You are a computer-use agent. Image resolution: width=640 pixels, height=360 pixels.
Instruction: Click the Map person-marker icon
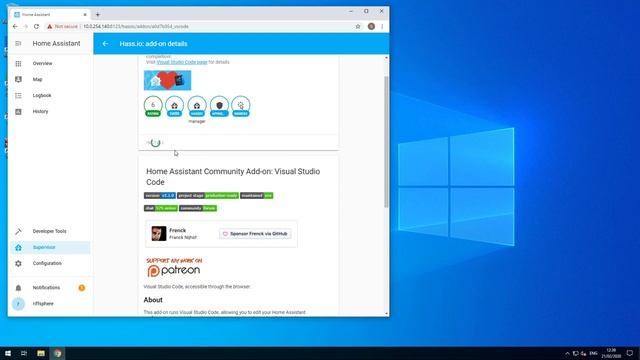pos(18,80)
